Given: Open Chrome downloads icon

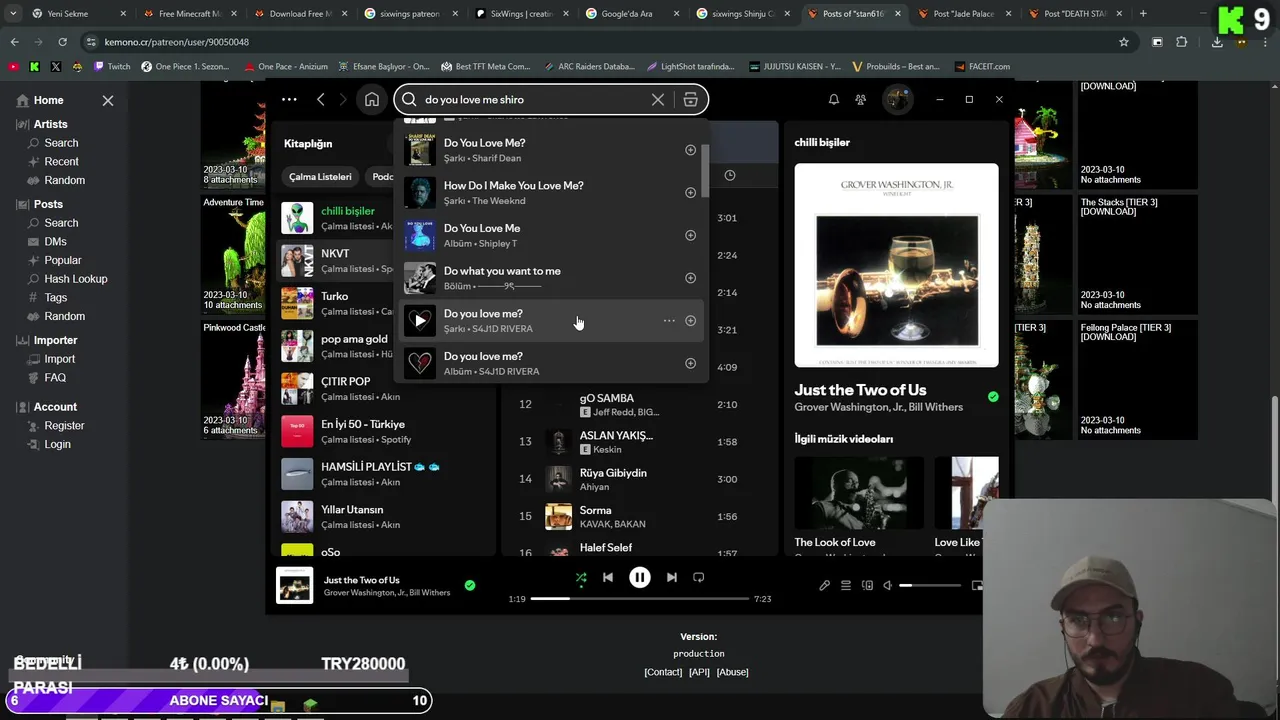Looking at the screenshot, I should [1217, 42].
